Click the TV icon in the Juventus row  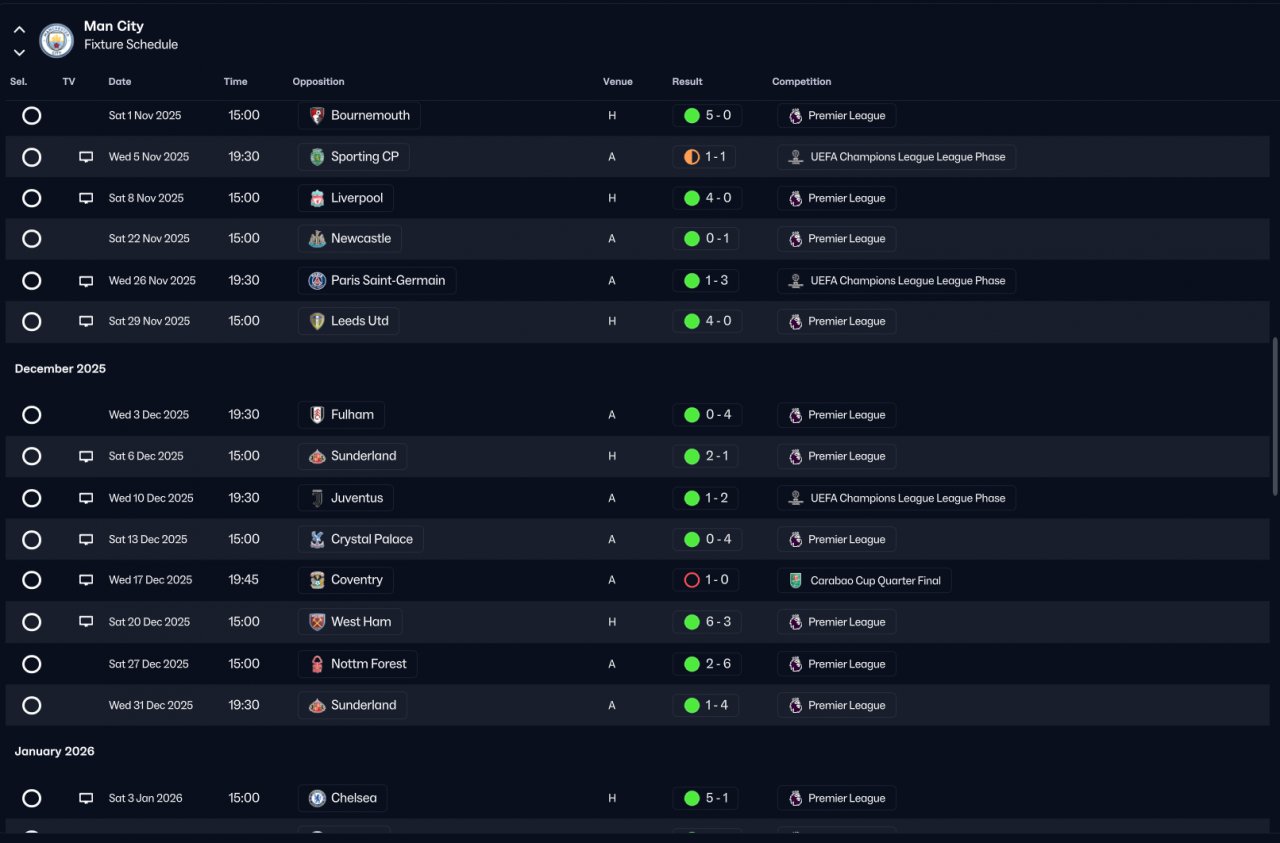tap(86, 498)
